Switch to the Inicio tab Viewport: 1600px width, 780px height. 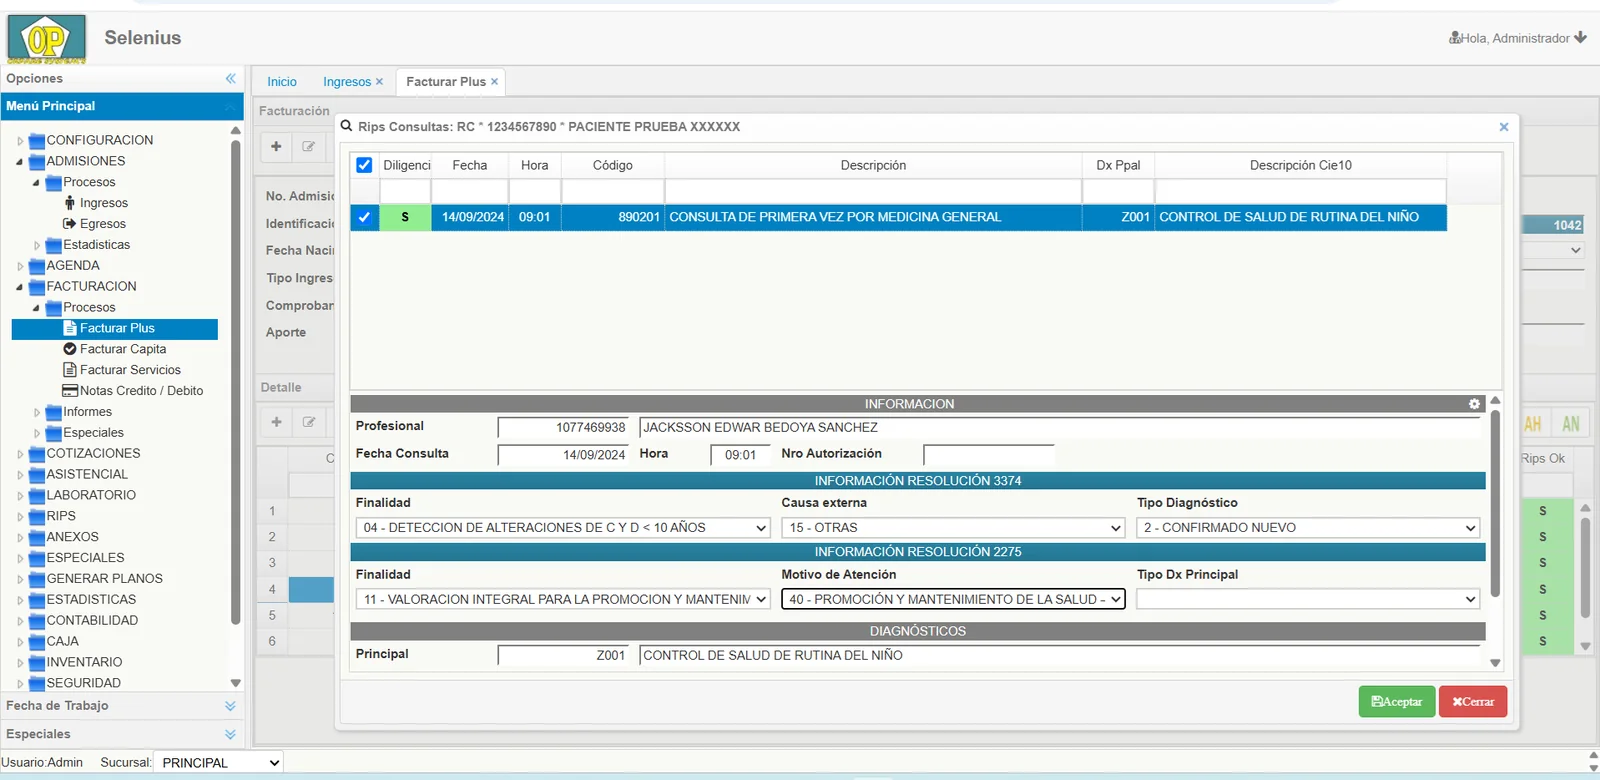pos(282,82)
